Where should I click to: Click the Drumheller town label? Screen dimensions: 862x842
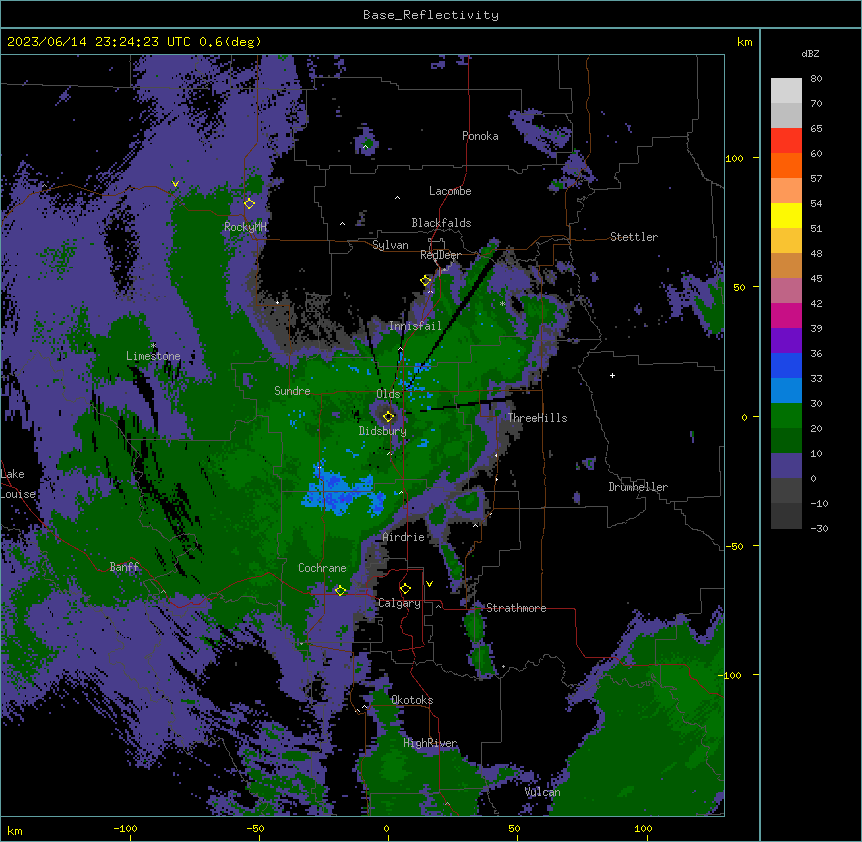coord(638,487)
